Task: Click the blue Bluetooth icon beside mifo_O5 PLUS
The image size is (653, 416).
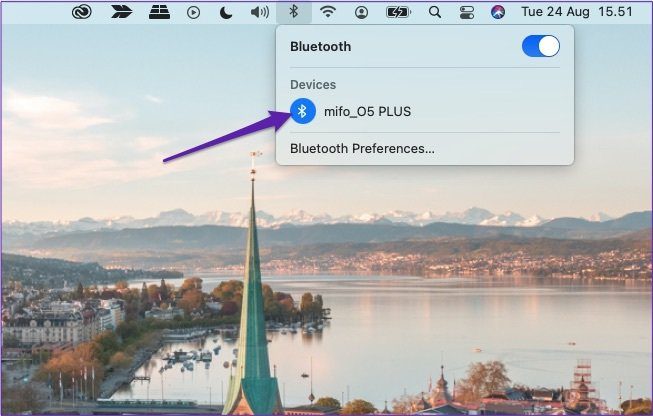Action: pyautogui.click(x=303, y=111)
